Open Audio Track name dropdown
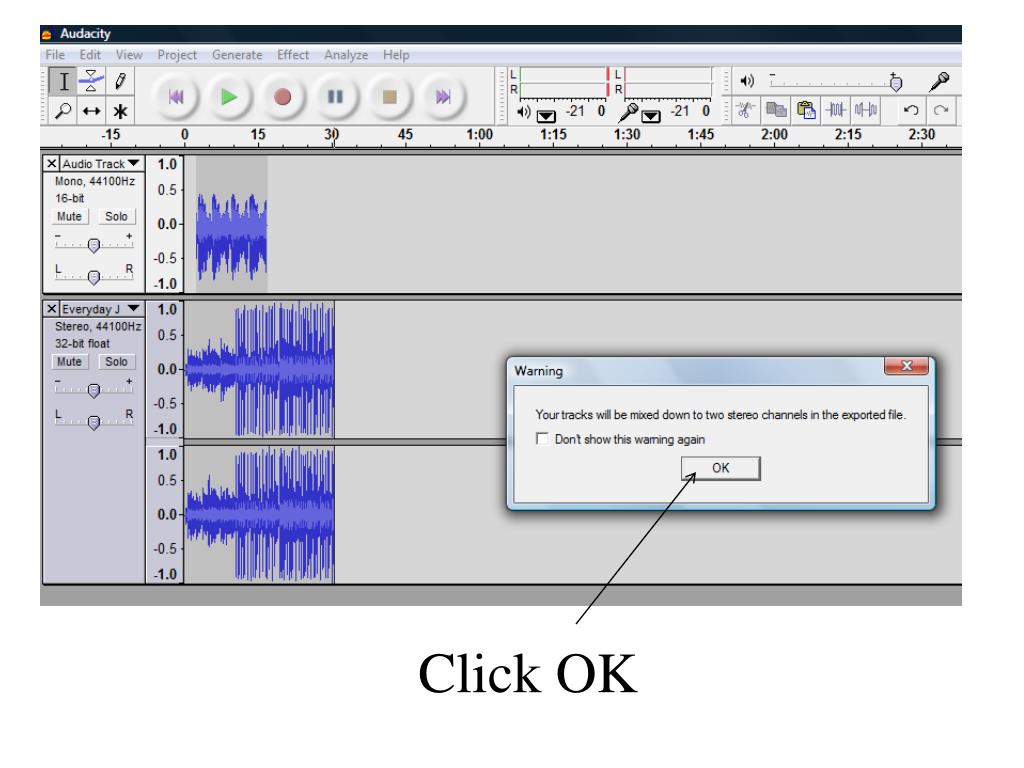 [134, 163]
